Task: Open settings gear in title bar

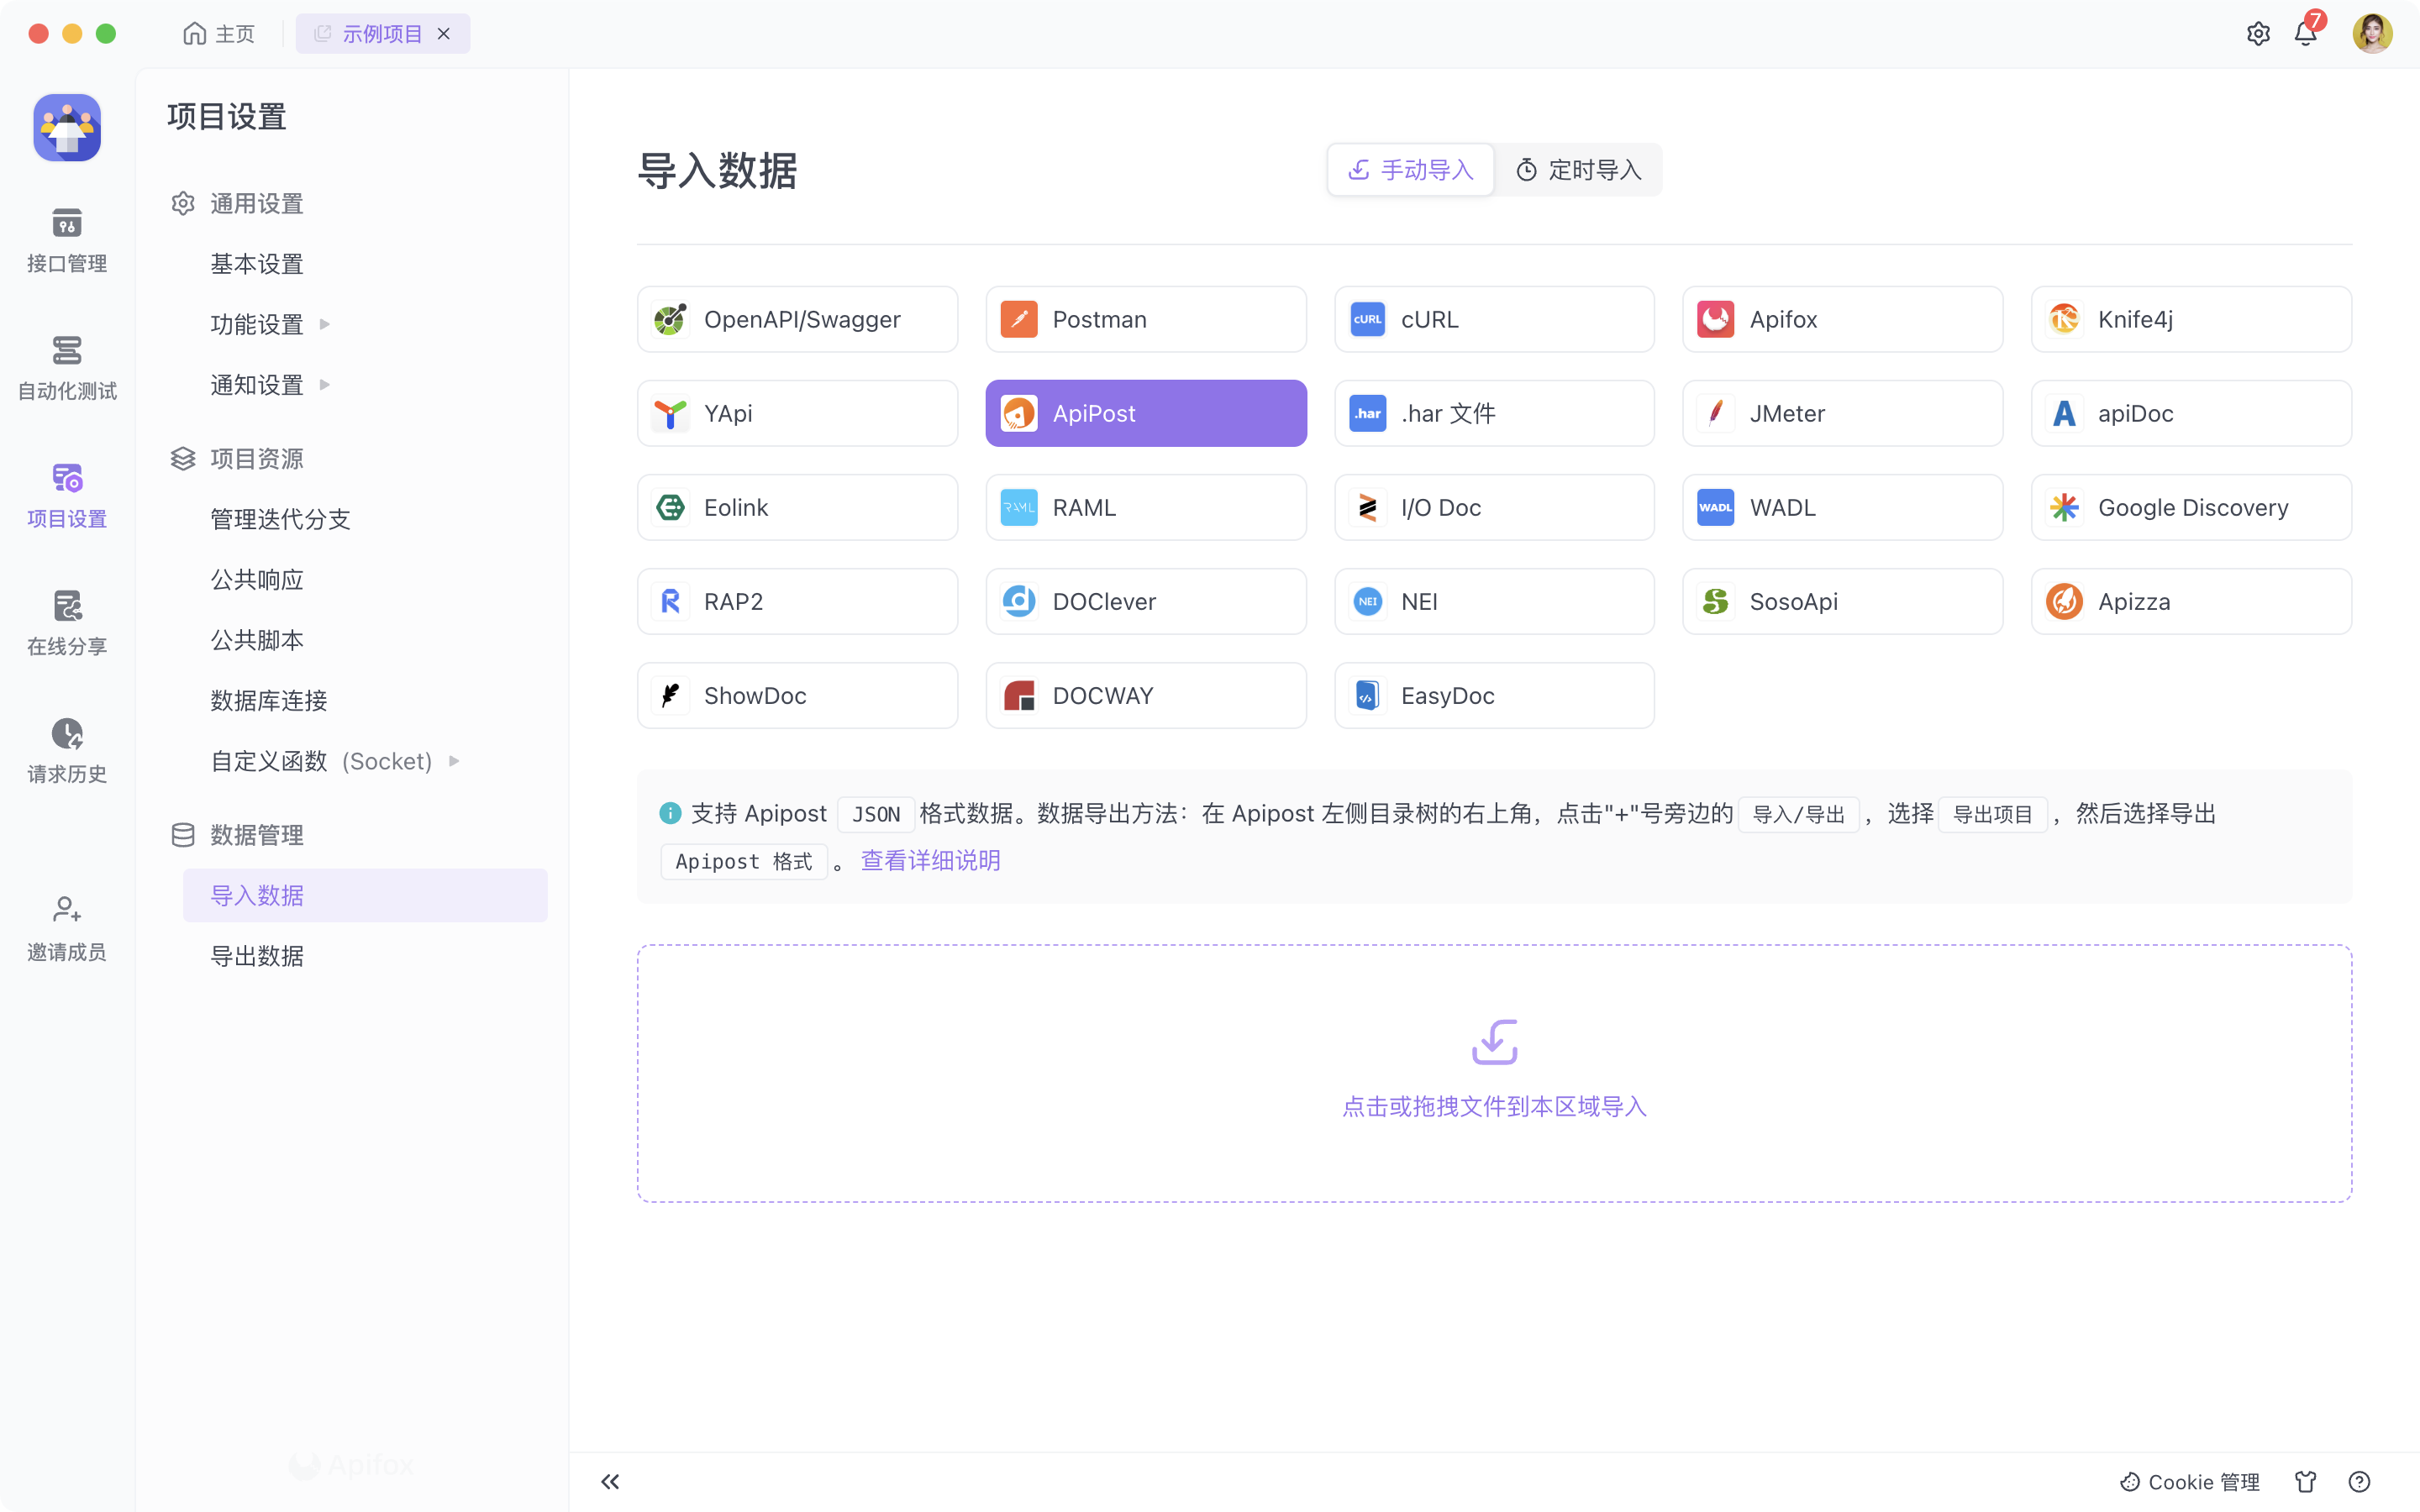Action: (2258, 34)
